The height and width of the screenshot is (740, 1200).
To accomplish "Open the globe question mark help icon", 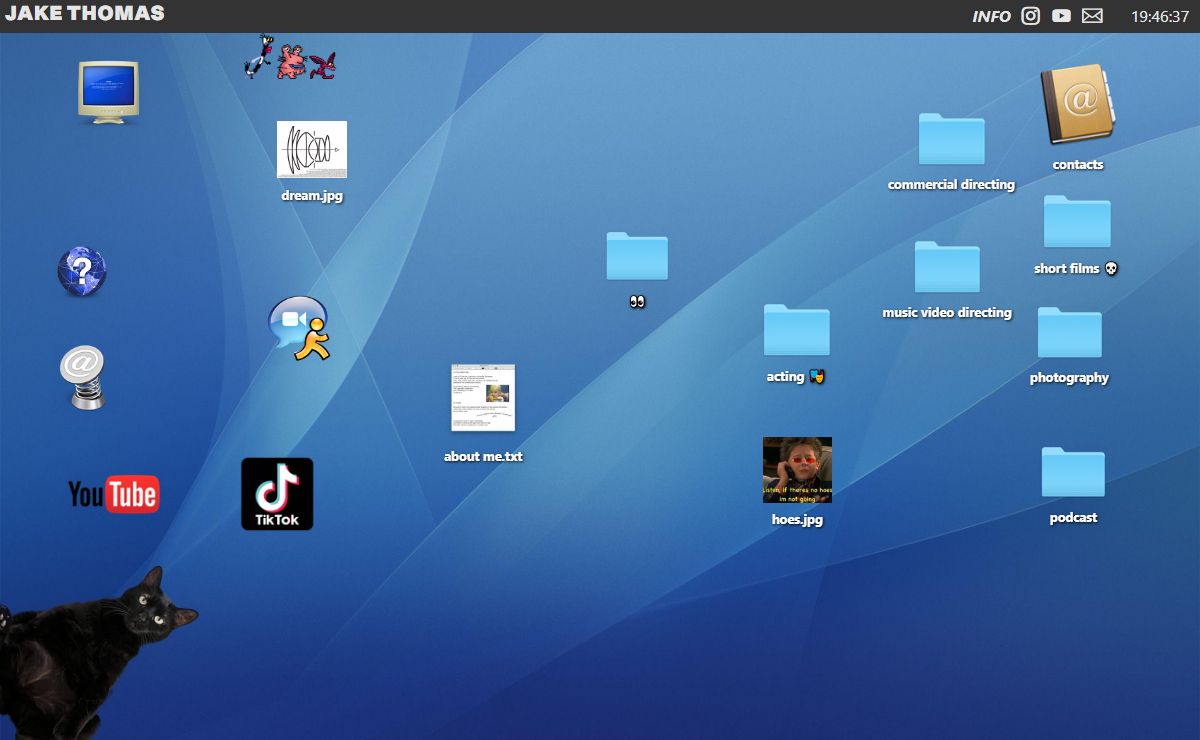I will [x=82, y=271].
